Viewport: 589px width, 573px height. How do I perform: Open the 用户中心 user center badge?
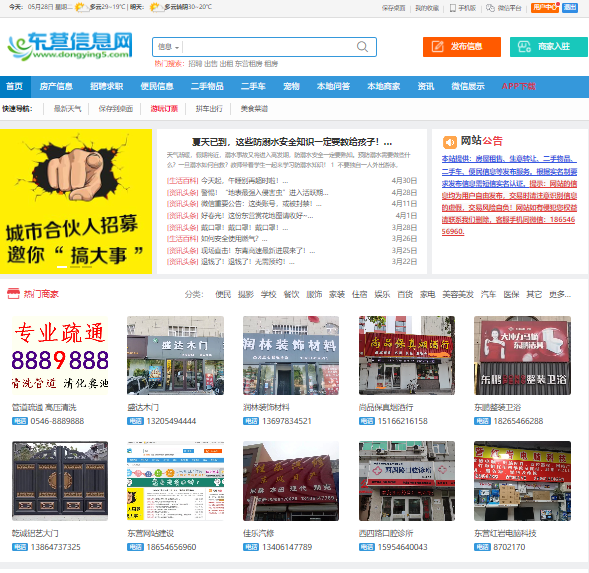545,7
